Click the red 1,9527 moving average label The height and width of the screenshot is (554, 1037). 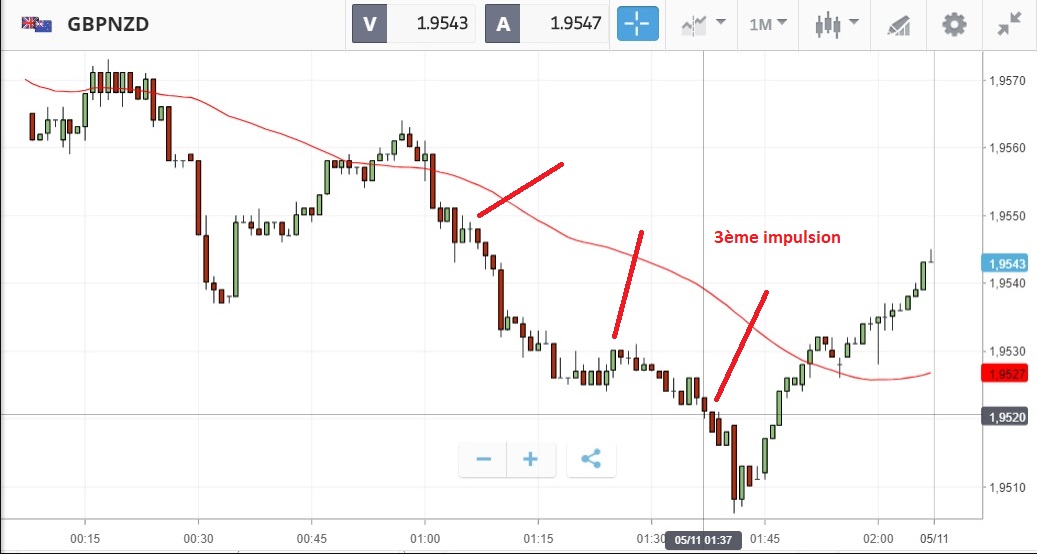1004,374
